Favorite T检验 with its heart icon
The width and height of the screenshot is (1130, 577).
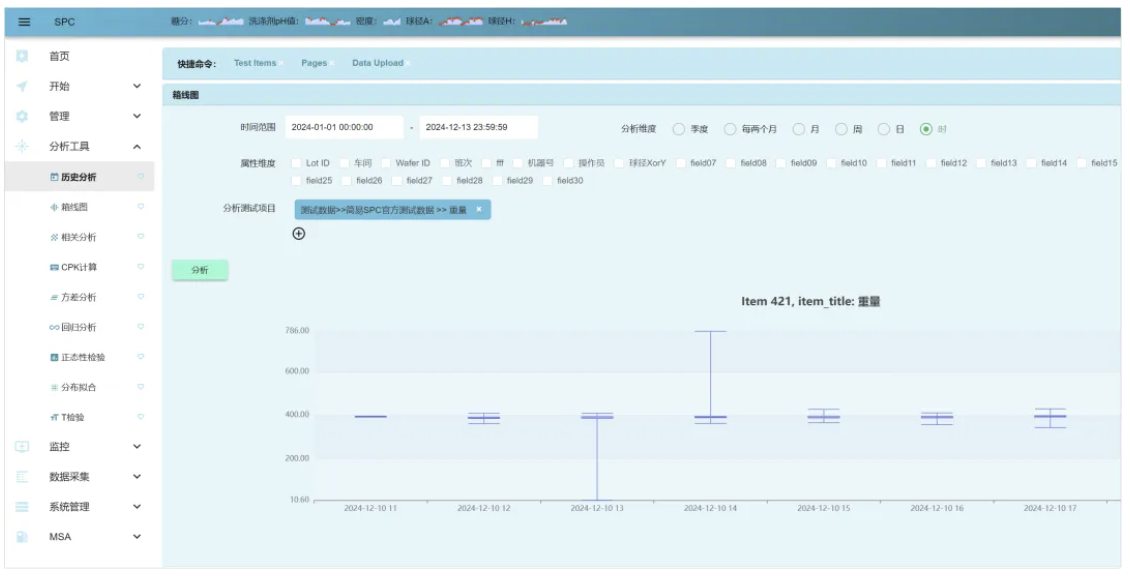141,416
